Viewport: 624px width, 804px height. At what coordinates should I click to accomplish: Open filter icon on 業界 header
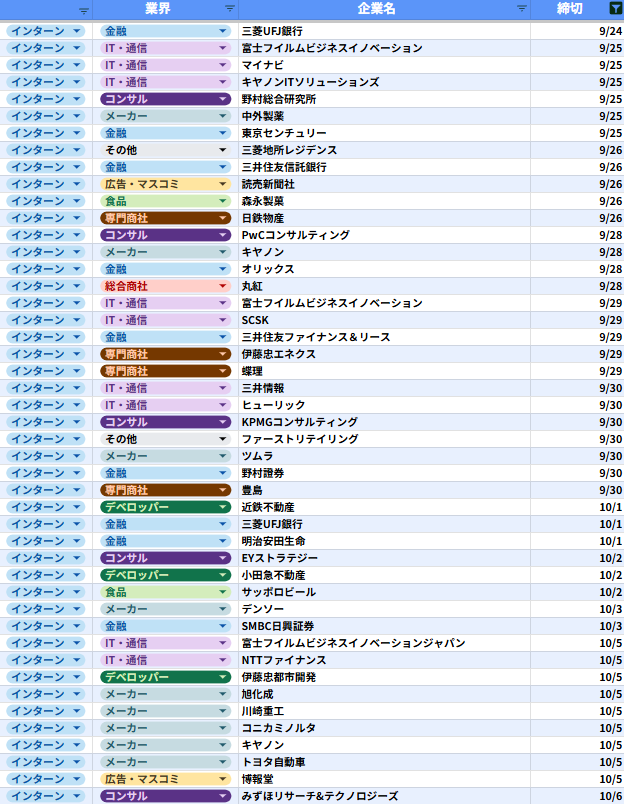pos(230,9)
